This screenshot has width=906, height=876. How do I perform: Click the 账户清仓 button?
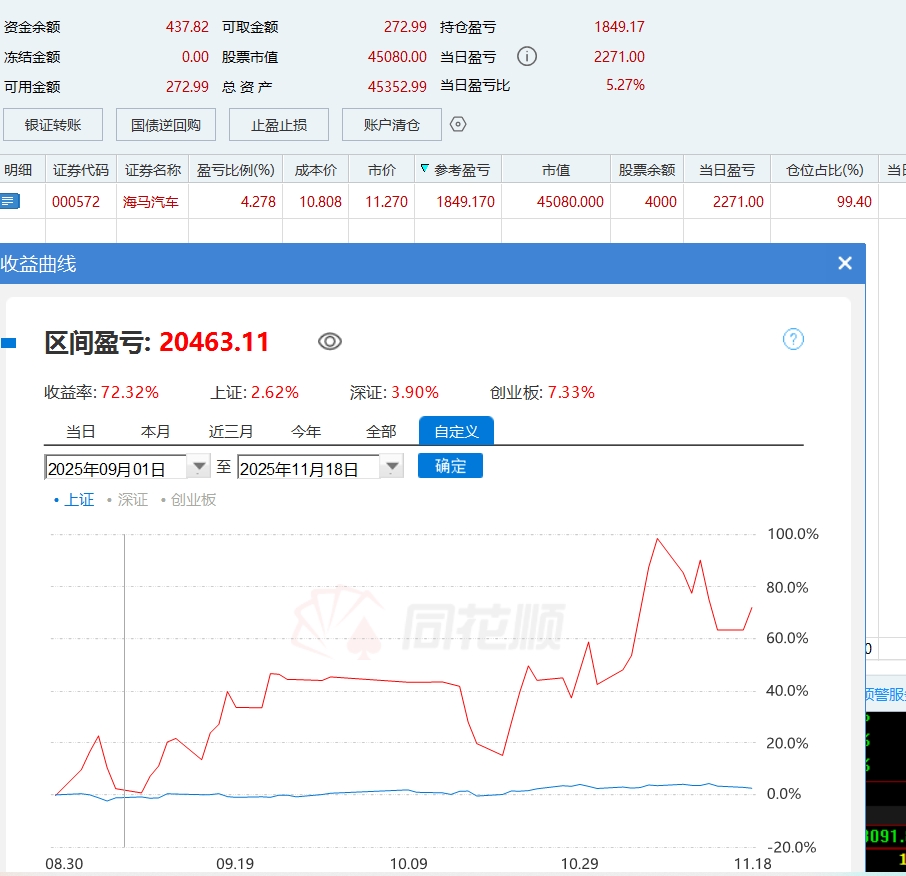pyautogui.click(x=392, y=124)
